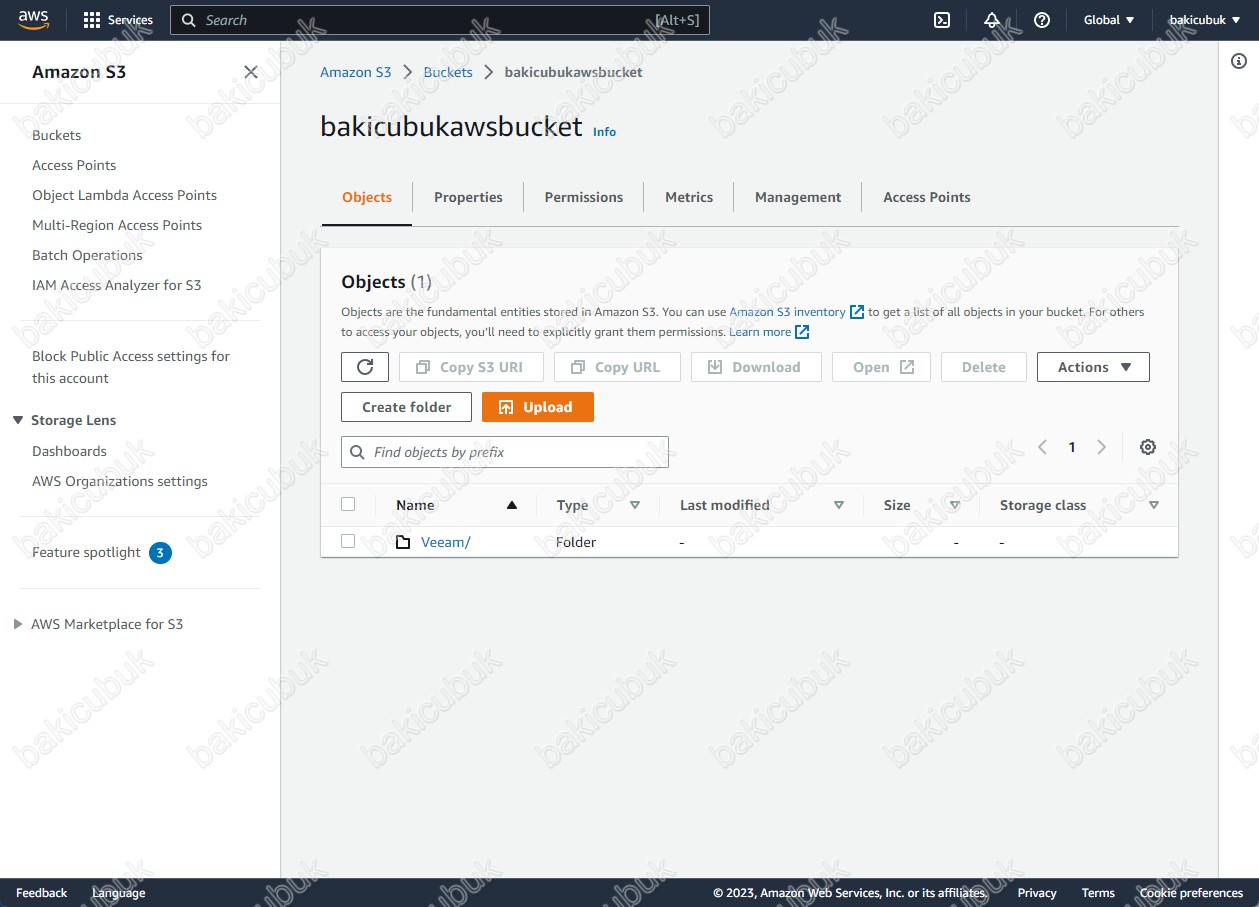Switch to the Properties tab
The image size is (1259, 907).
point(468,197)
